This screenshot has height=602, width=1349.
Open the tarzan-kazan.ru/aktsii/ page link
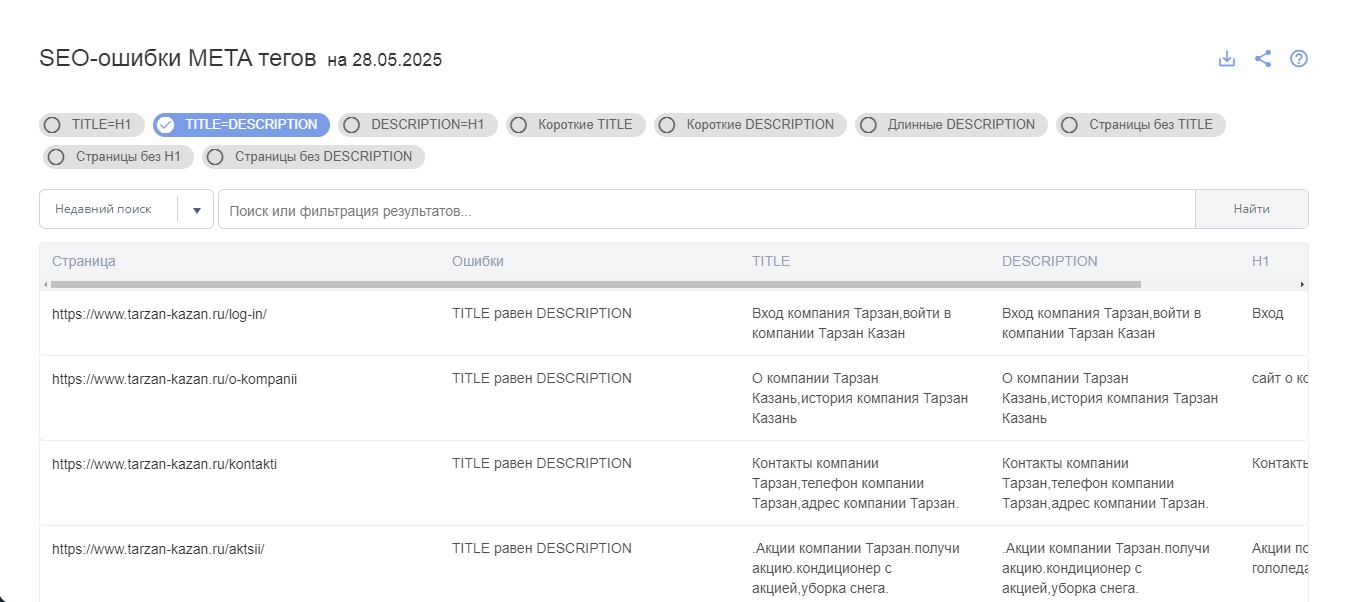click(158, 549)
